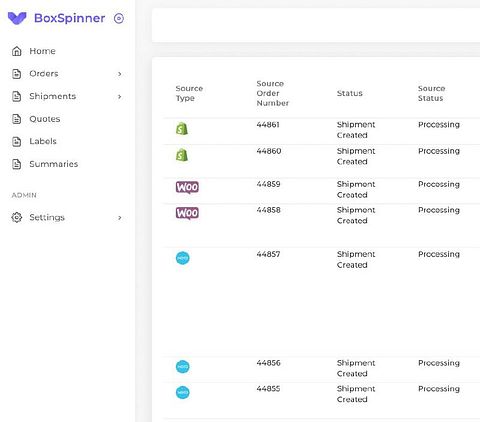
Task: Expand the Shipments submenu chevron
Action: click(x=120, y=97)
